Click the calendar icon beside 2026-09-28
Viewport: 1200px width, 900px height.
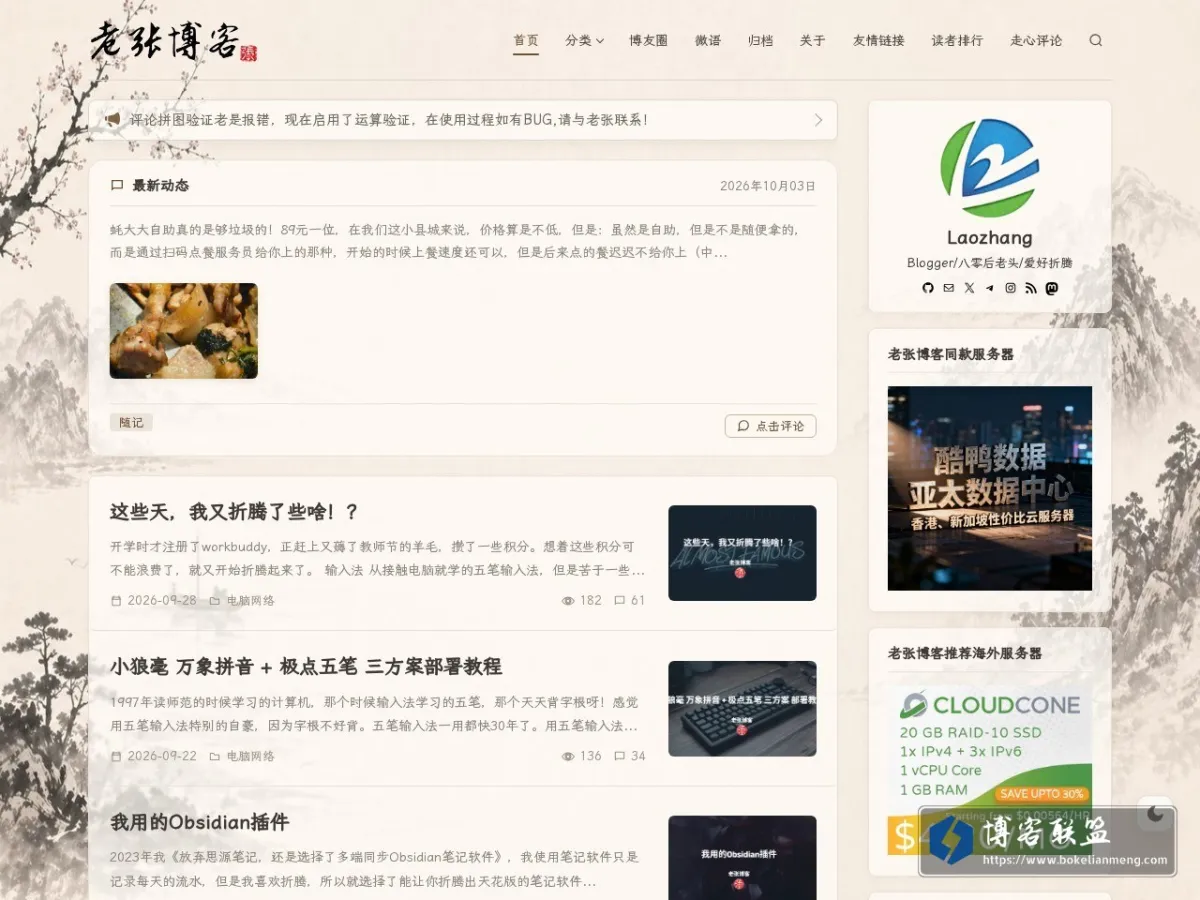116,601
